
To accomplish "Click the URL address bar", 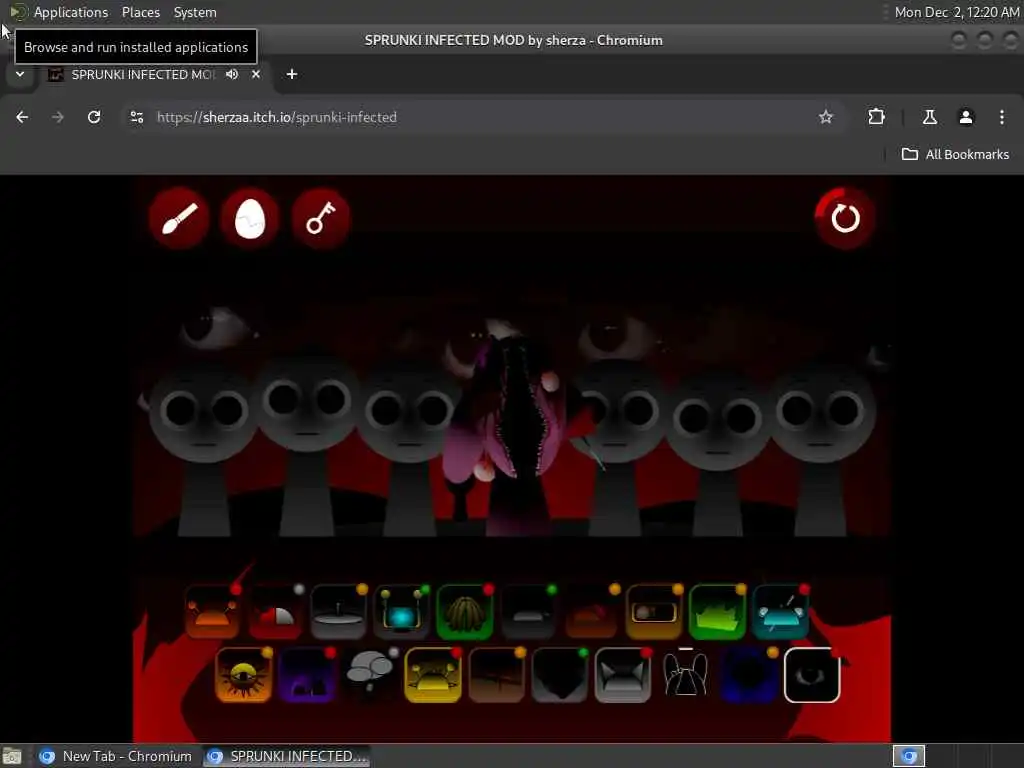I will coord(483,117).
